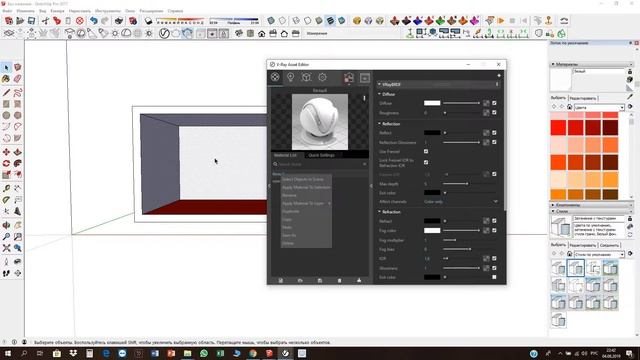Image resolution: width=640 pixels, height=360 pixels.
Task: Select the Line pencil tool
Action: (x=6, y=93)
